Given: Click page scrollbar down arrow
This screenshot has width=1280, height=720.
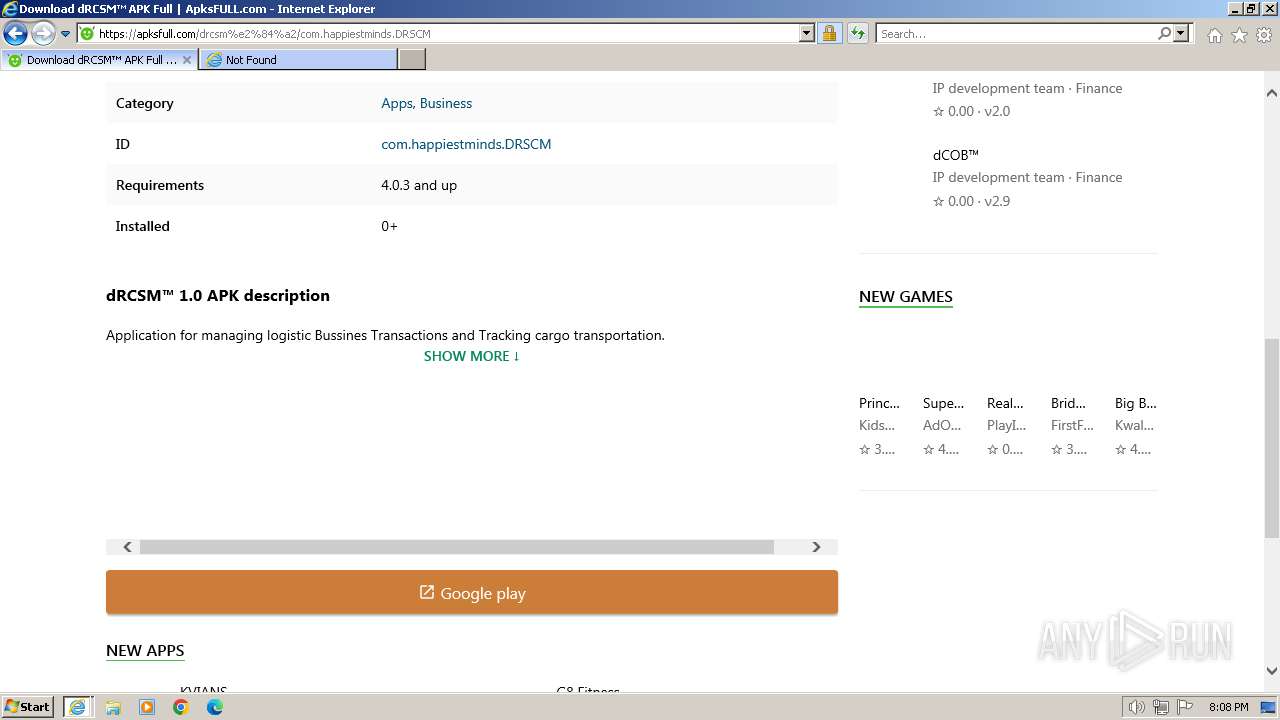Looking at the screenshot, I should click(1272, 671).
